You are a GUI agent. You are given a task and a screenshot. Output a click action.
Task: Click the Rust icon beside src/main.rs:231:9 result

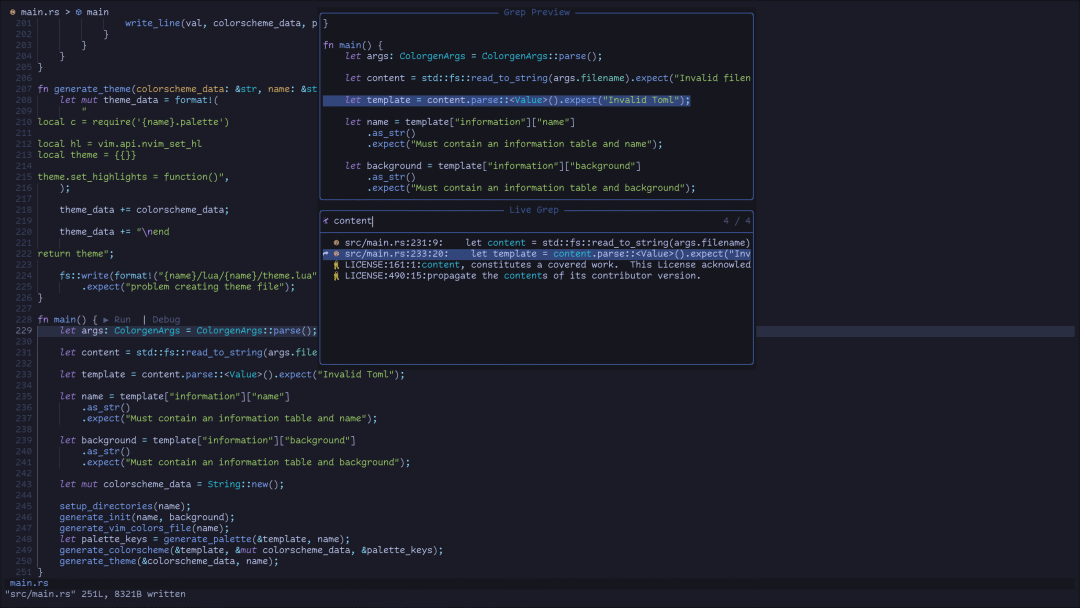tap(337, 242)
